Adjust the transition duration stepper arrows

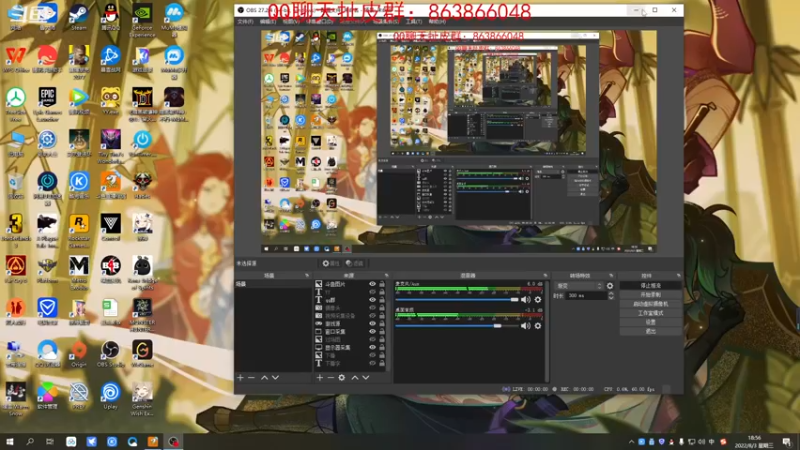(611, 295)
